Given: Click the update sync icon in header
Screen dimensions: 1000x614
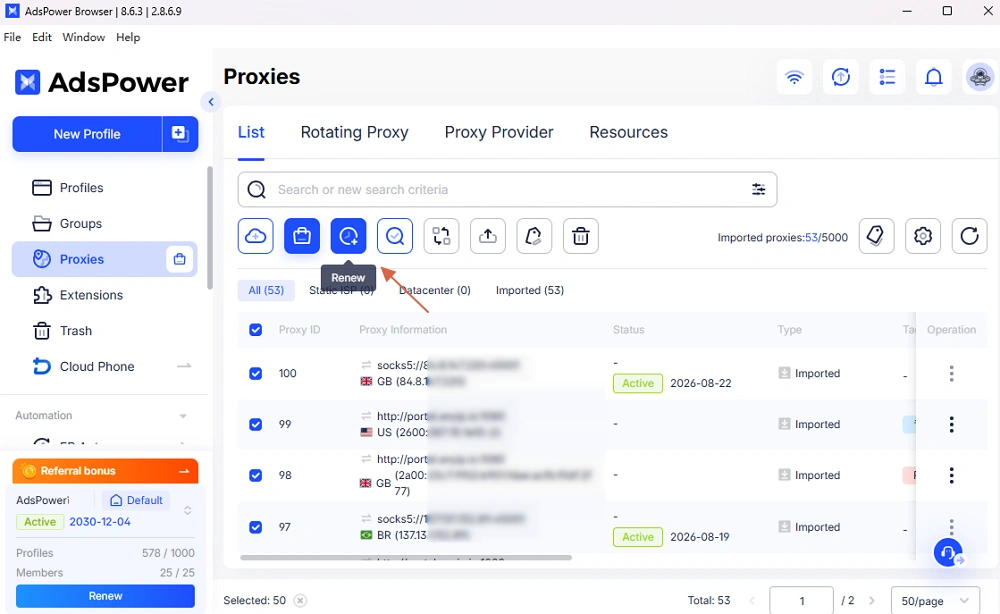Looking at the screenshot, I should pos(841,77).
